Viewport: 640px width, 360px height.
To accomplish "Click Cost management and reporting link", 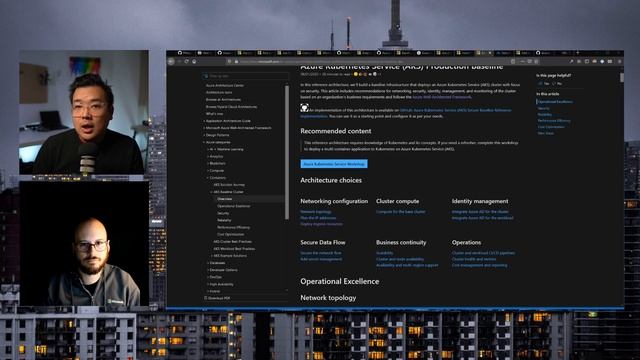I will 480,265.
